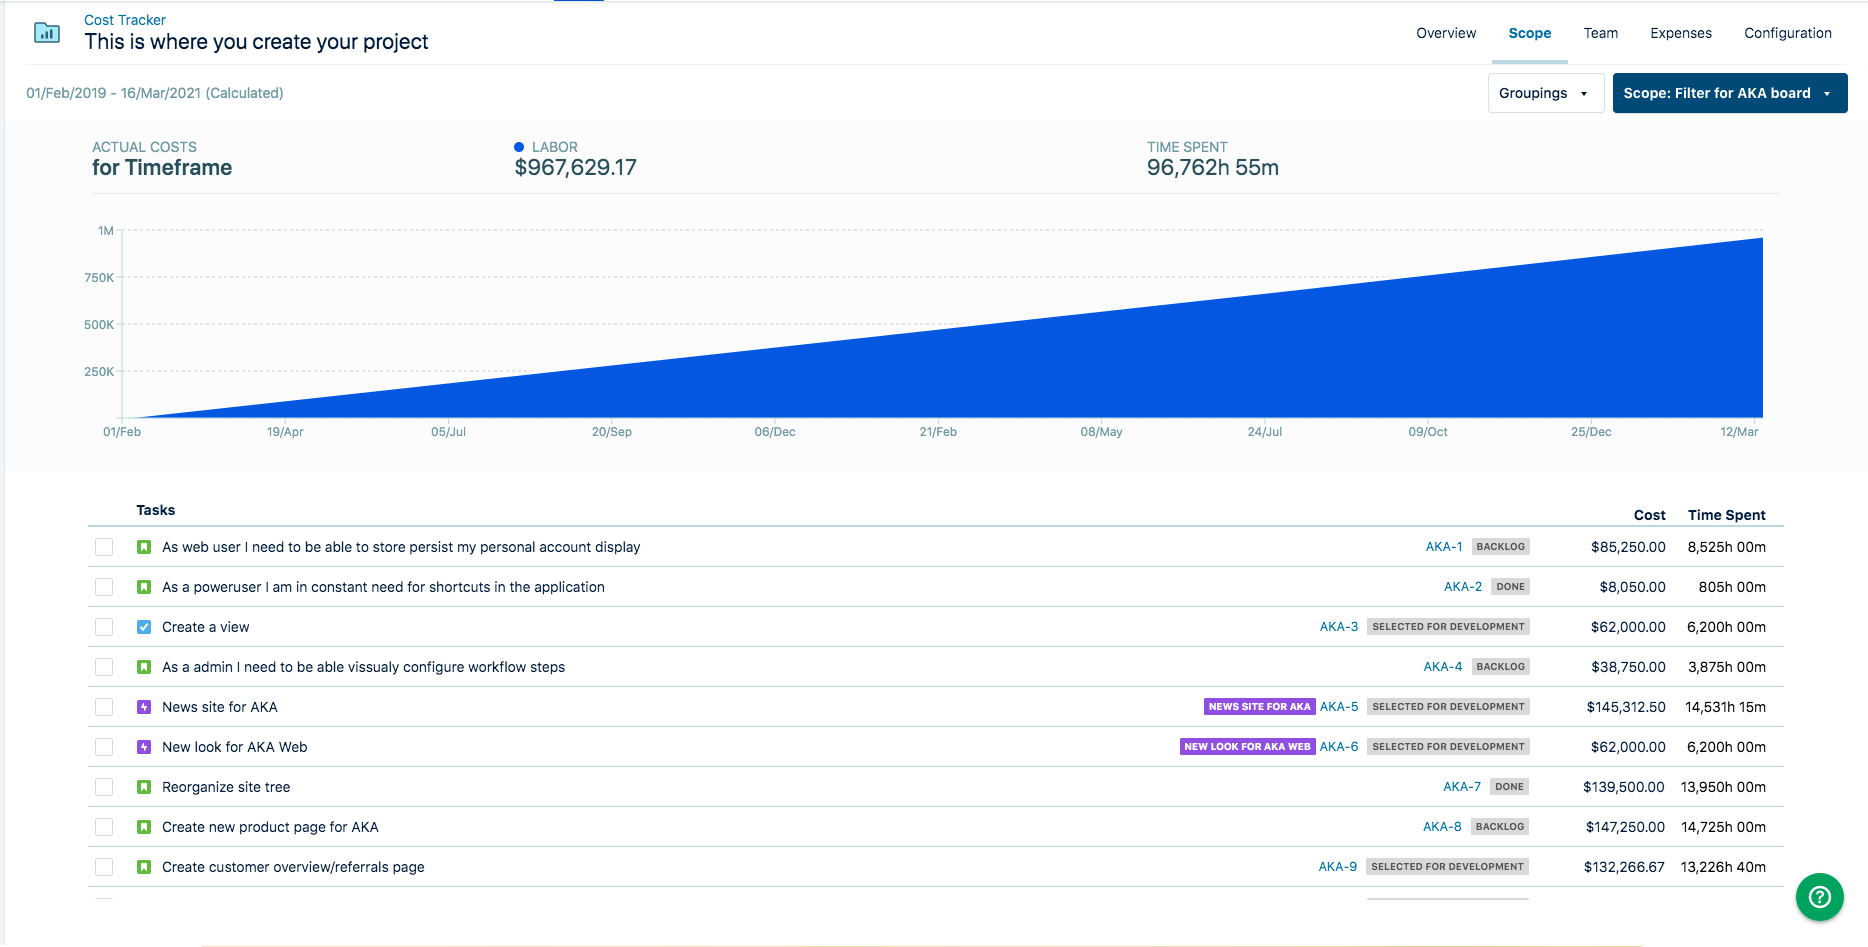Click the DONE status on AKA-2 row
This screenshot has height=947, width=1868.
(1510, 587)
